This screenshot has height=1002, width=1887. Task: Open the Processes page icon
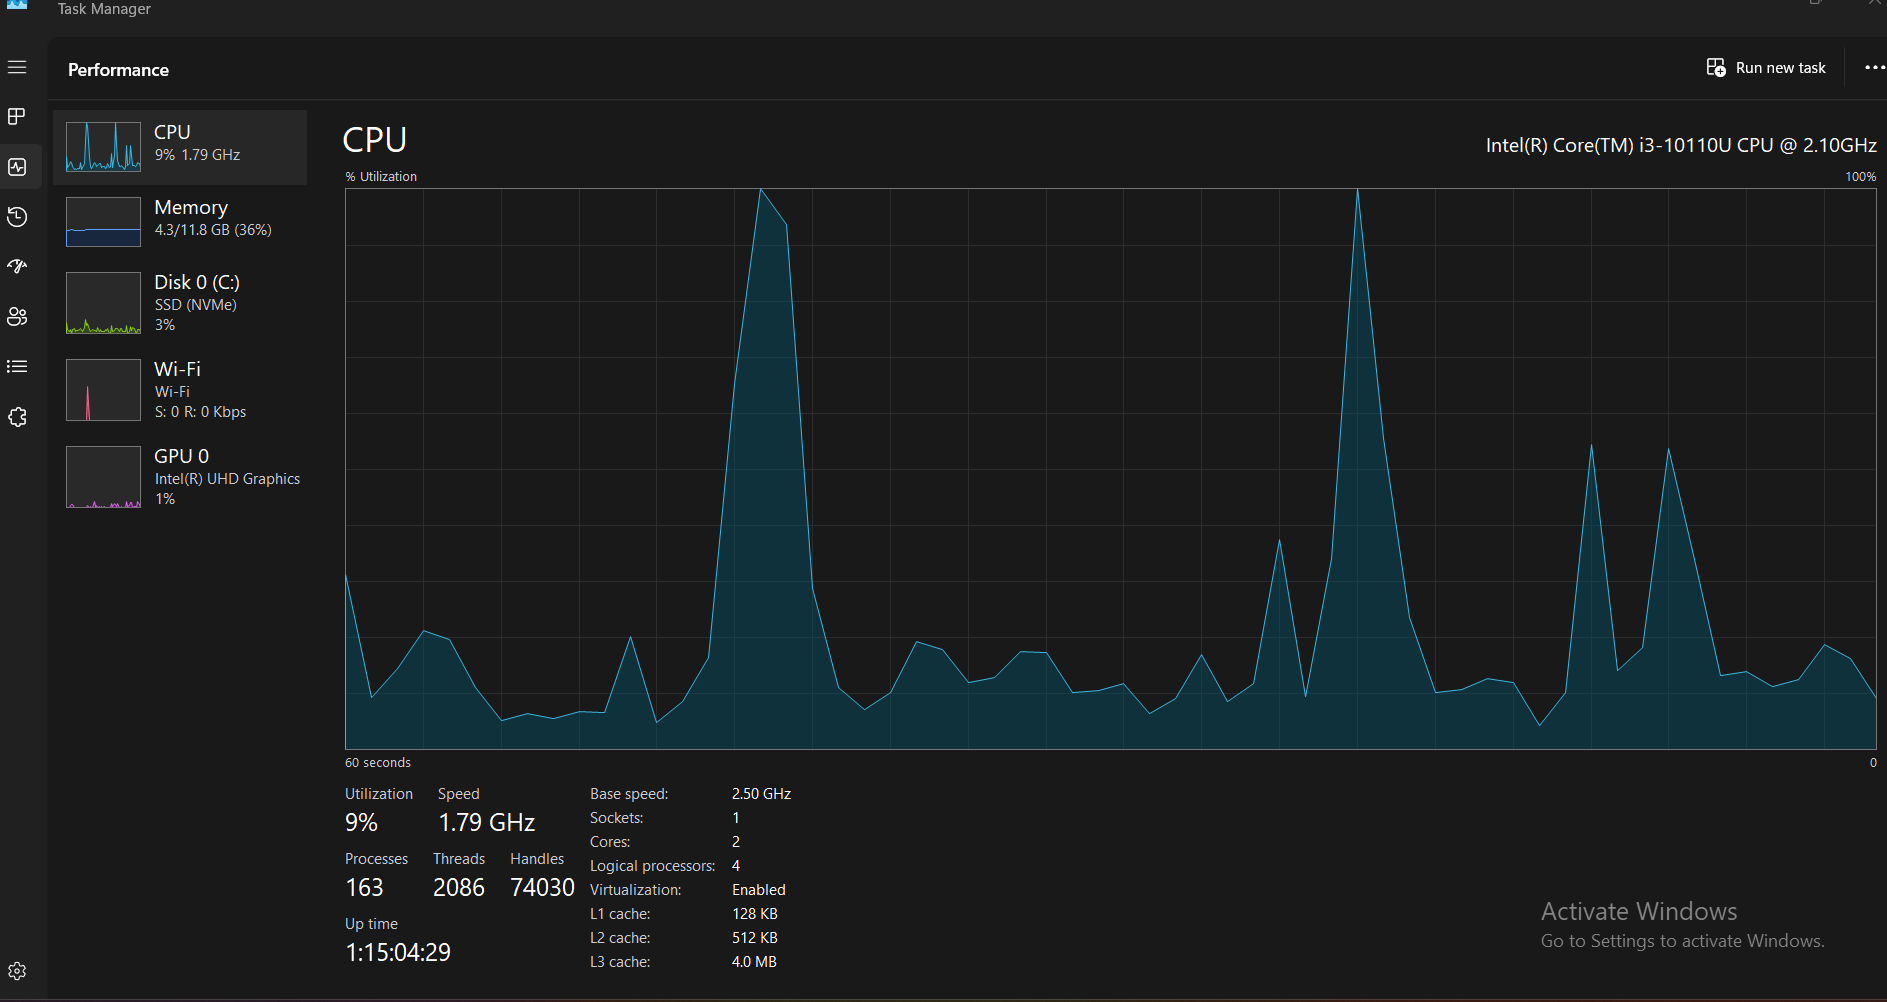(x=17, y=117)
